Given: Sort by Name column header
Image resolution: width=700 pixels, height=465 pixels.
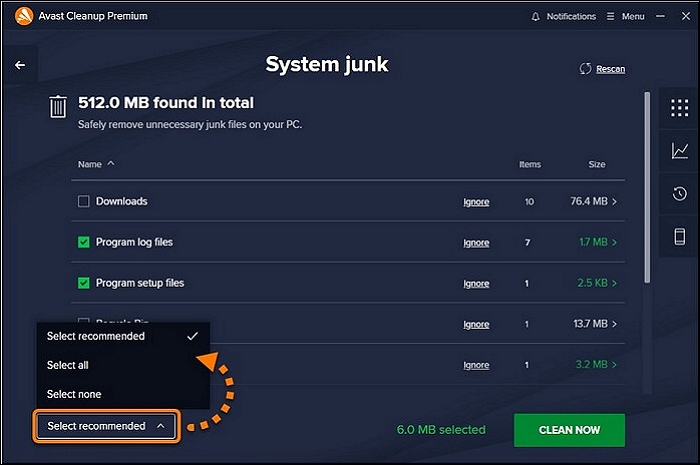Looking at the screenshot, I should [x=96, y=164].
